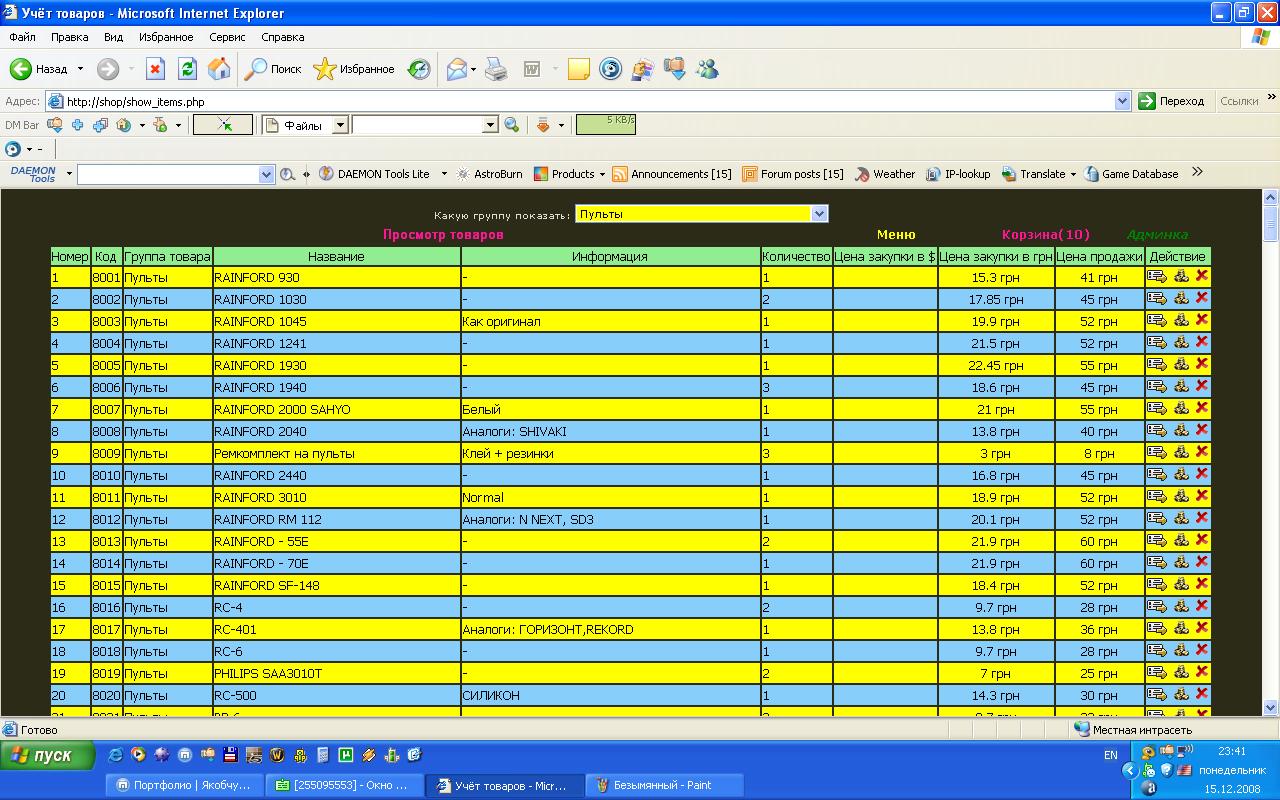This screenshot has height=800, width=1280.
Task: Click the gold coins icon for RAINFORD 2040
Action: click(1181, 430)
